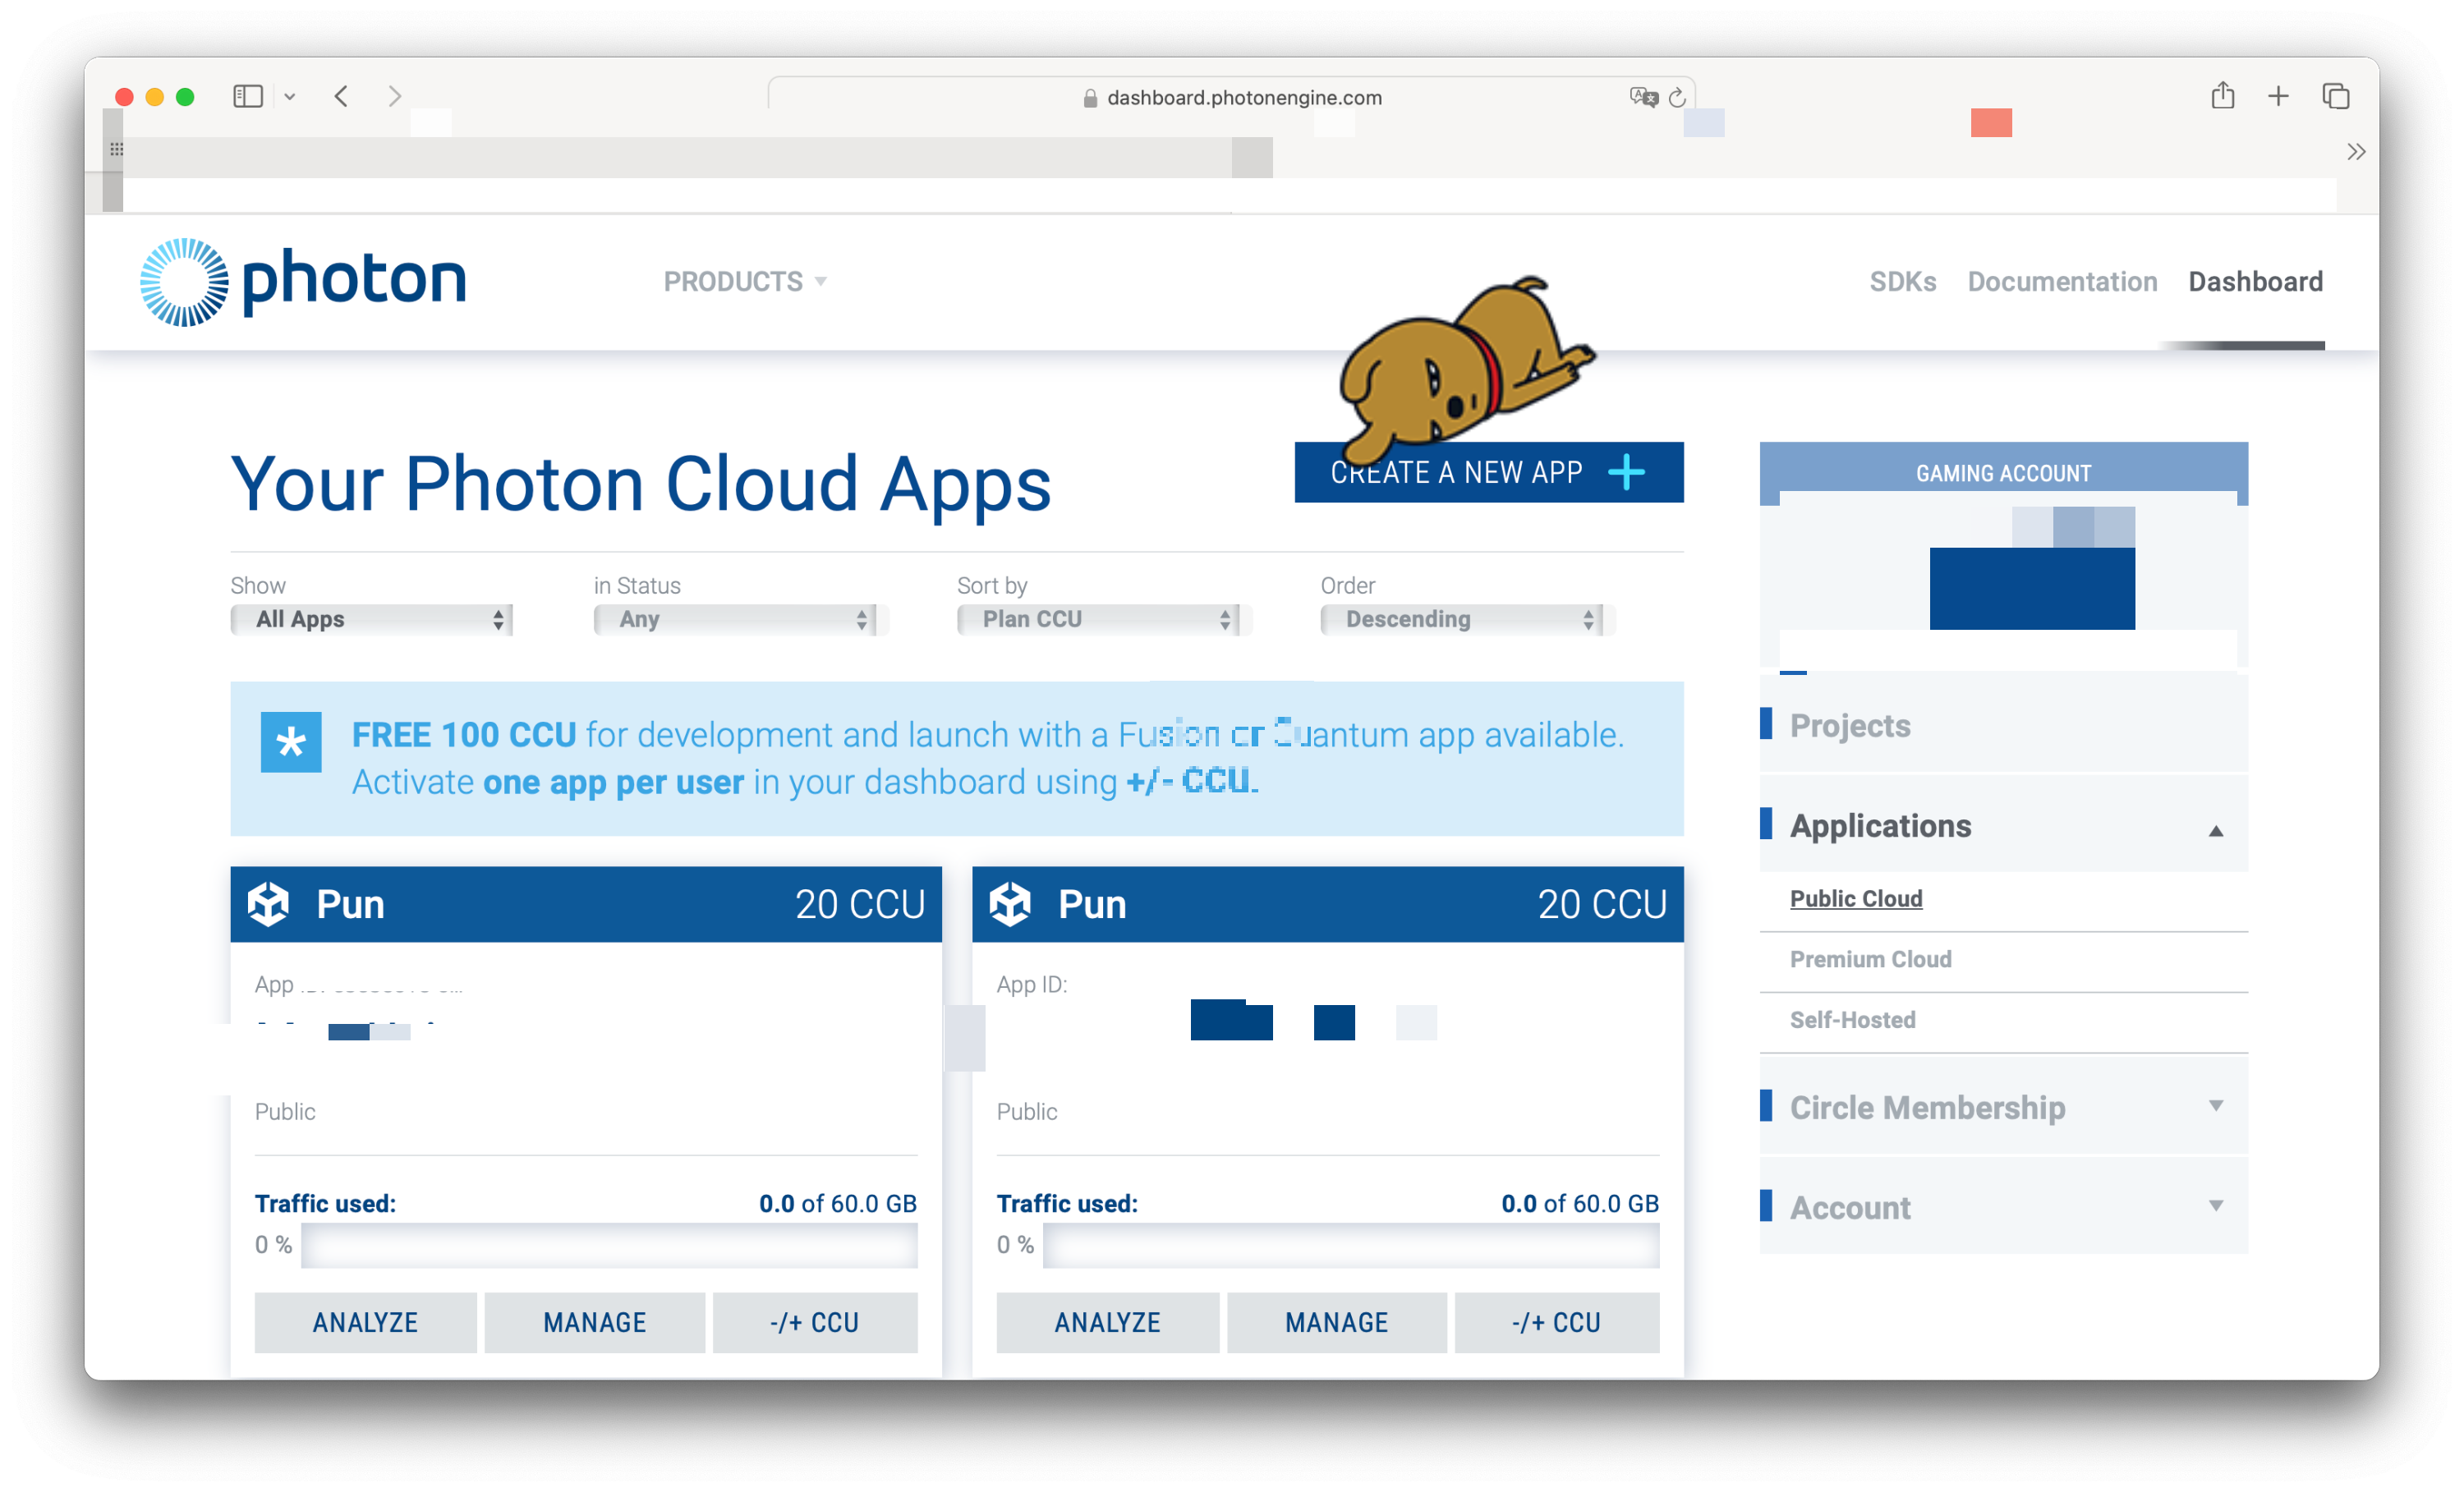Click the Photon logo icon
This screenshot has width=2464, height=1492.
point(184,282)
